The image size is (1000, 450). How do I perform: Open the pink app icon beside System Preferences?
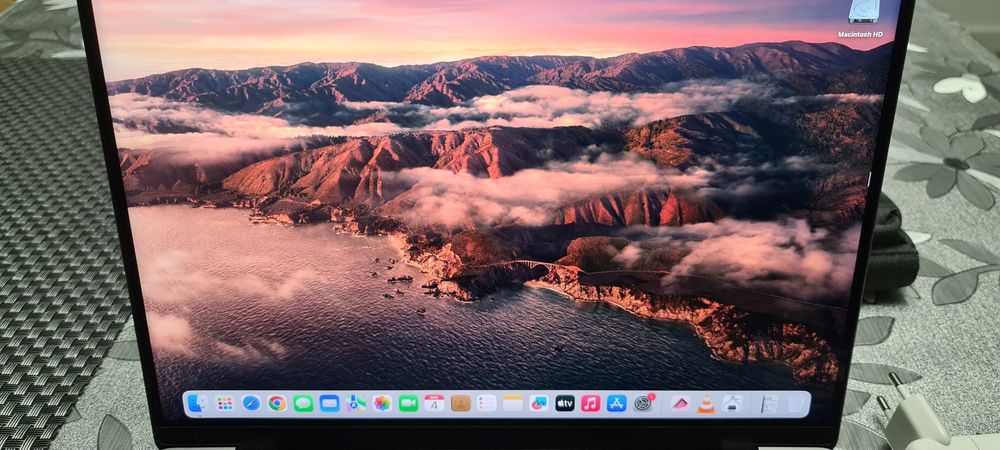[x=680, y=403]
